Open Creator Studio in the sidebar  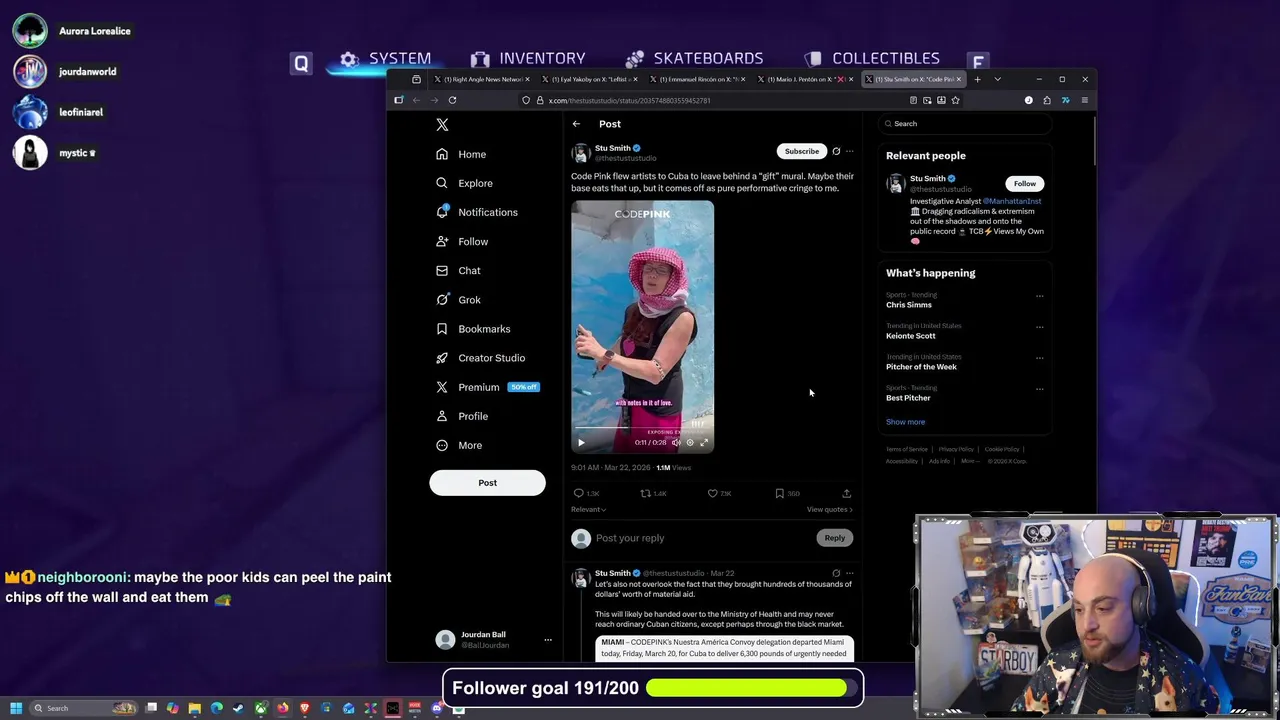480,357
